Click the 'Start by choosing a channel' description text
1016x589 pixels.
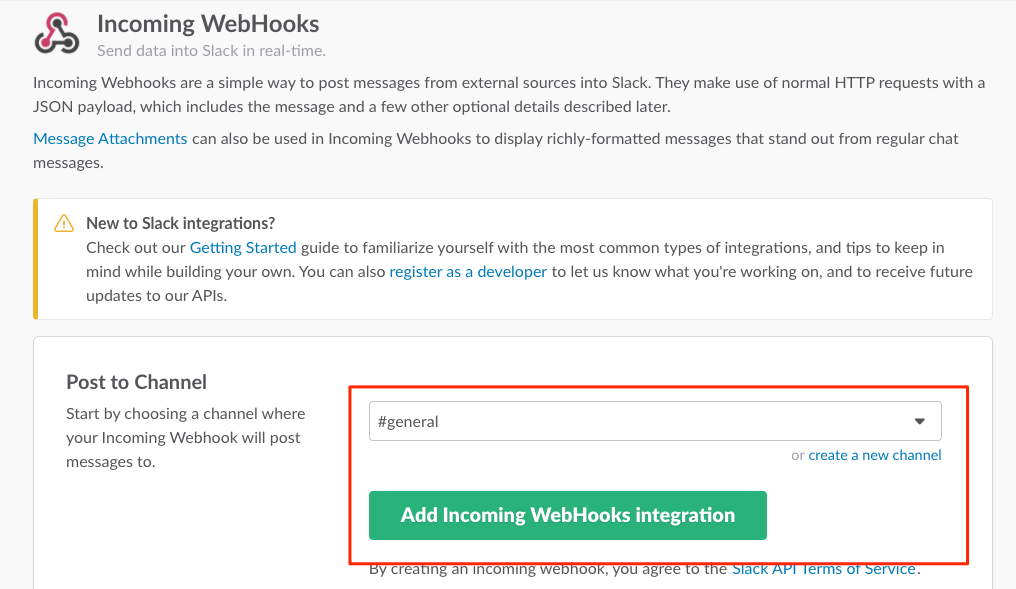[x=185, y=437]
